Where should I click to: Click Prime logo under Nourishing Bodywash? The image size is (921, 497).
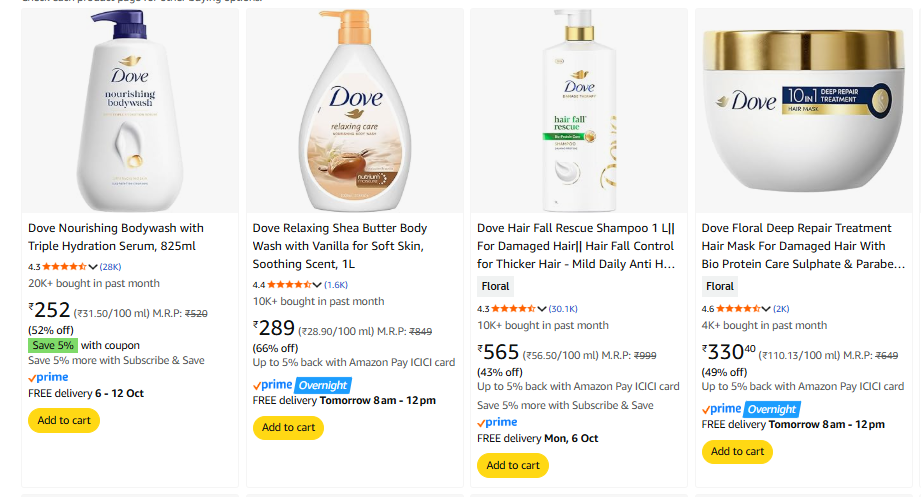click(48, 377)
